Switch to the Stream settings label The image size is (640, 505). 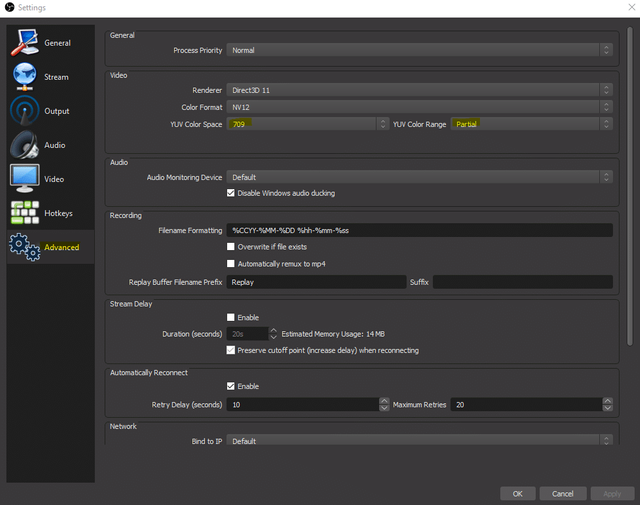pos(56,77)
